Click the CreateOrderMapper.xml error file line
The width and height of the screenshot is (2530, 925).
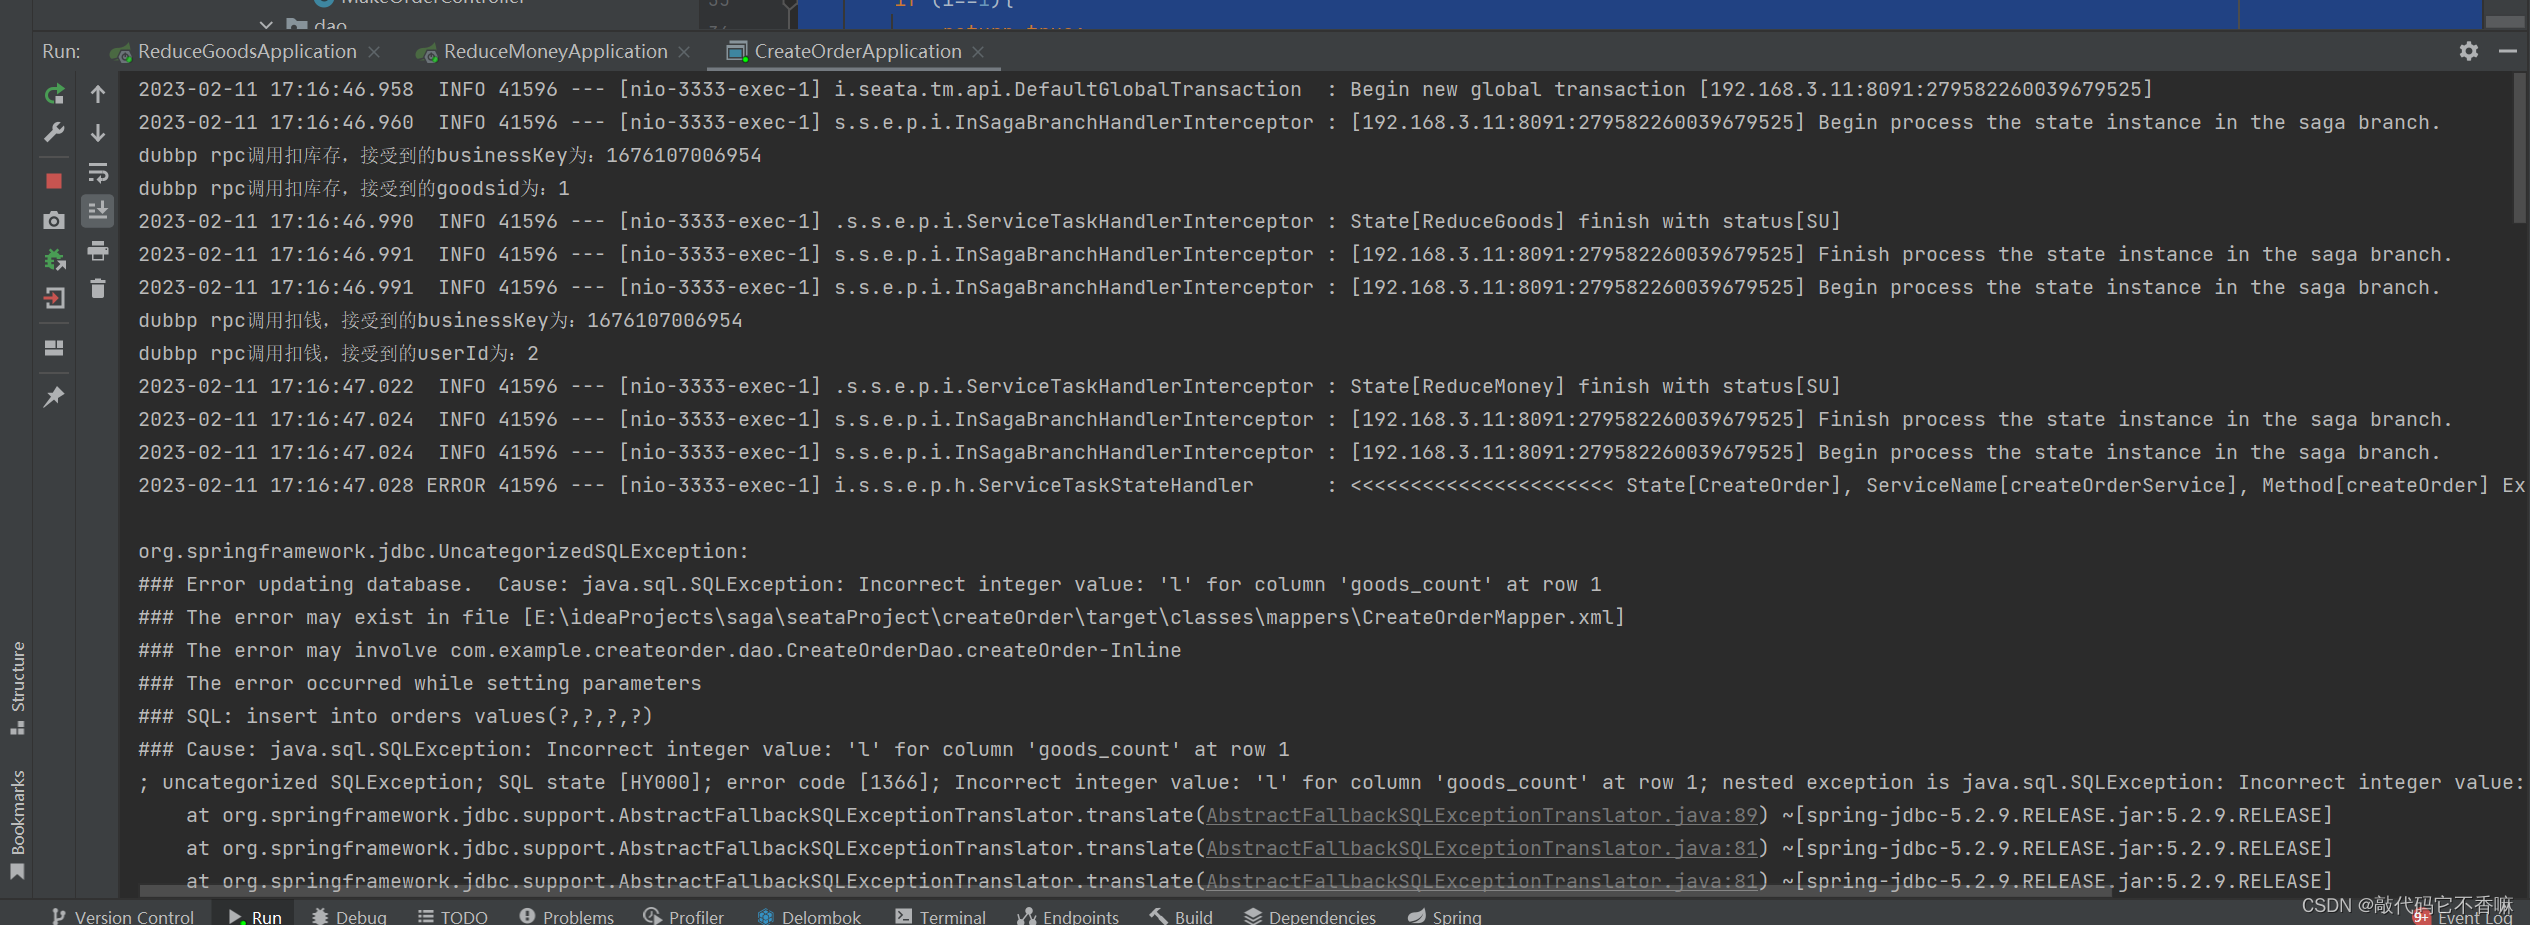click(881, 617)
